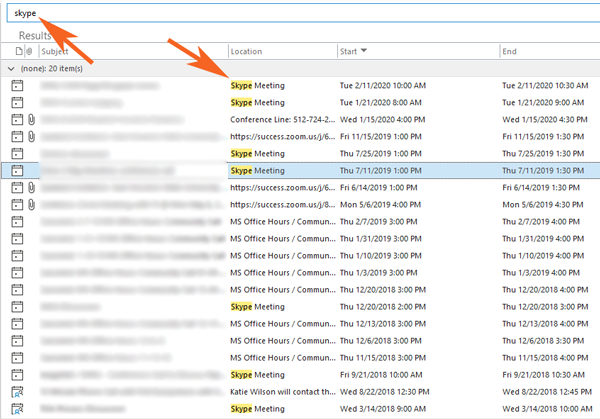Select start time 'Thu 1/10/2019 3:00 PM'

pos(381,256)
